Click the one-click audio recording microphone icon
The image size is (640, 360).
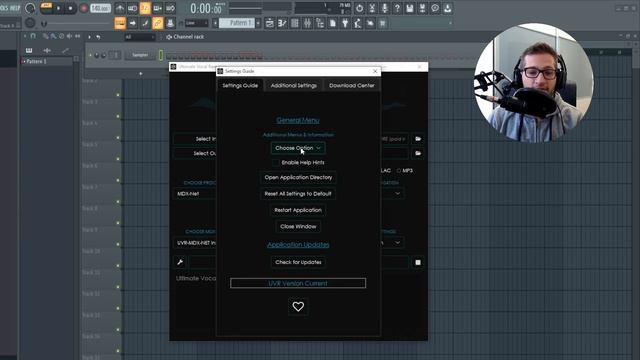(384, 8)
